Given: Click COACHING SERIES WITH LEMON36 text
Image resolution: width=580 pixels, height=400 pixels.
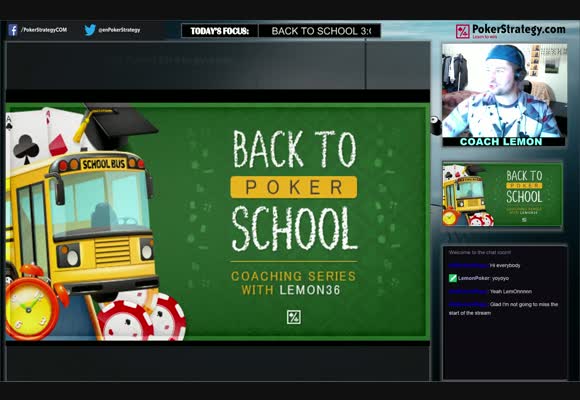Looking at the screenshot, I should pos(294,283).
